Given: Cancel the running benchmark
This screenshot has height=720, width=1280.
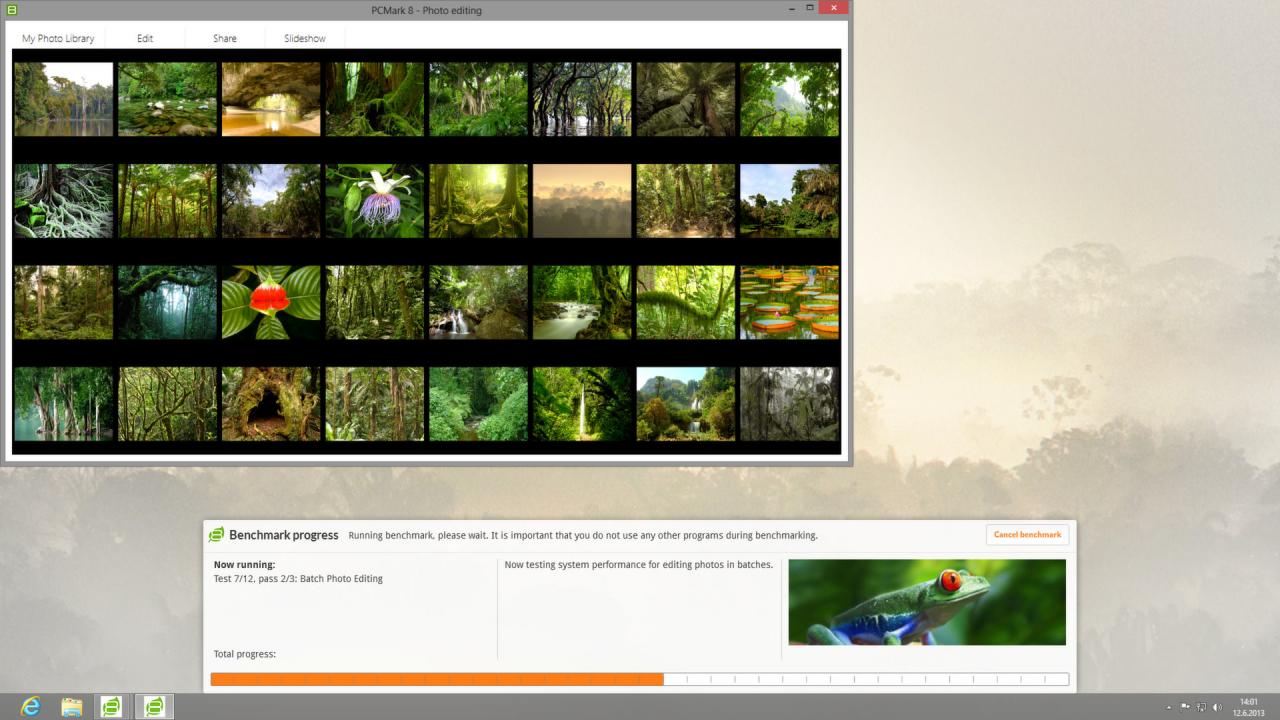Looking at the screenshot, I should tap(1027, 534).
